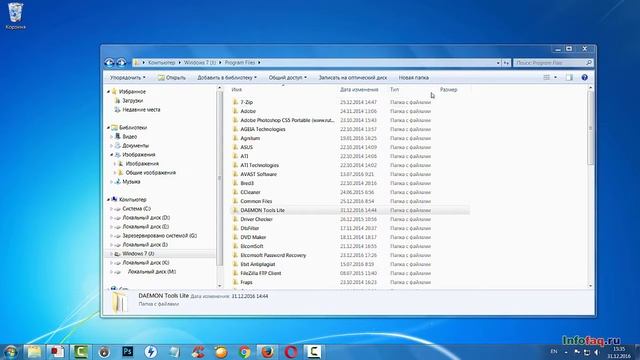Select Локальный диск (K:) in the tree
This screenshot has width=640, height=360.
tap(146, 262)
